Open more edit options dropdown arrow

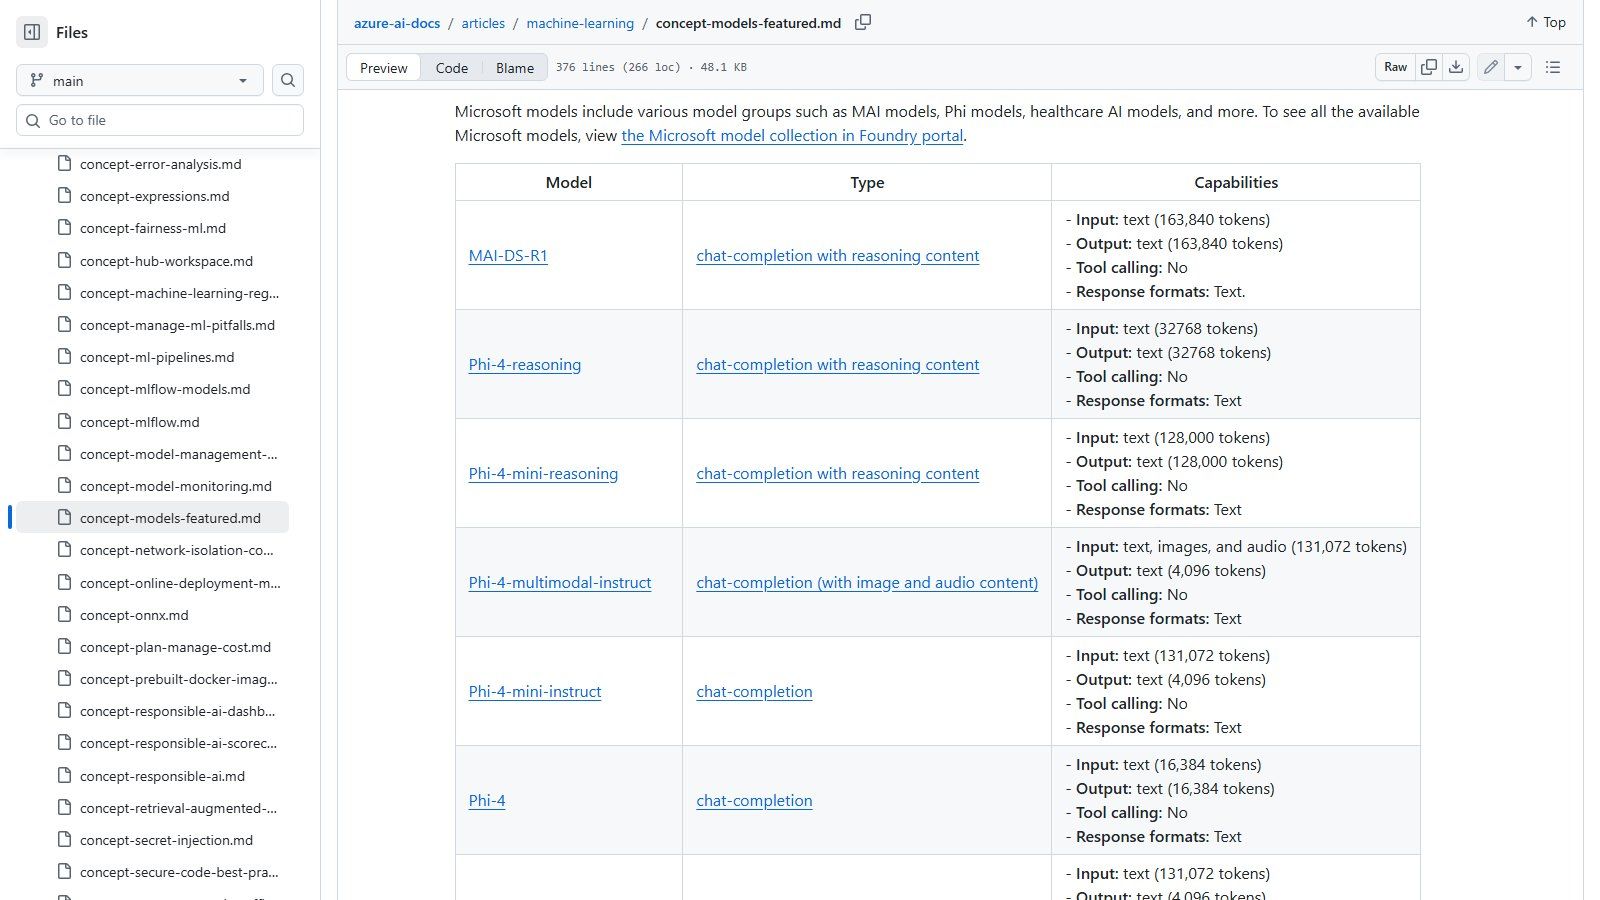pyautogui.click(x=1518, y=67)
